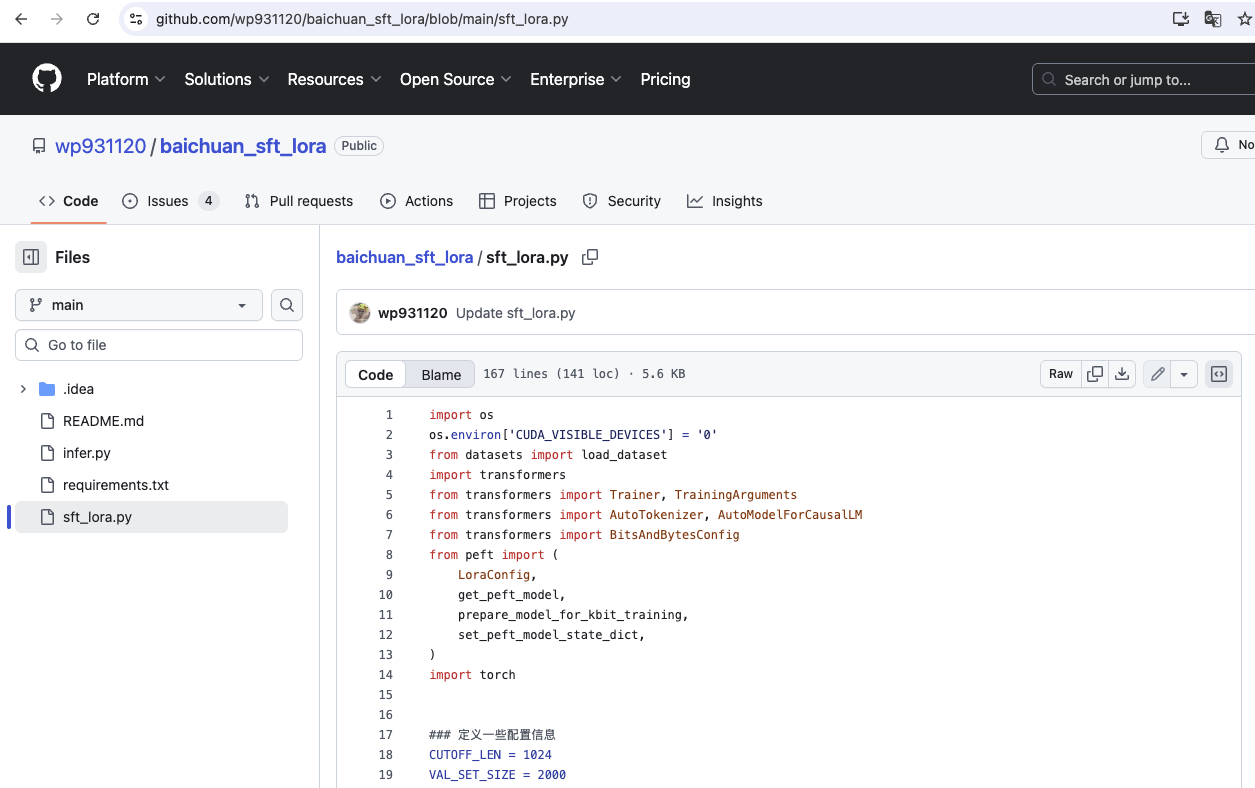Screen dimensions: 1255x788
Task: Click the .idea folder icon
Action: (47, 389)
